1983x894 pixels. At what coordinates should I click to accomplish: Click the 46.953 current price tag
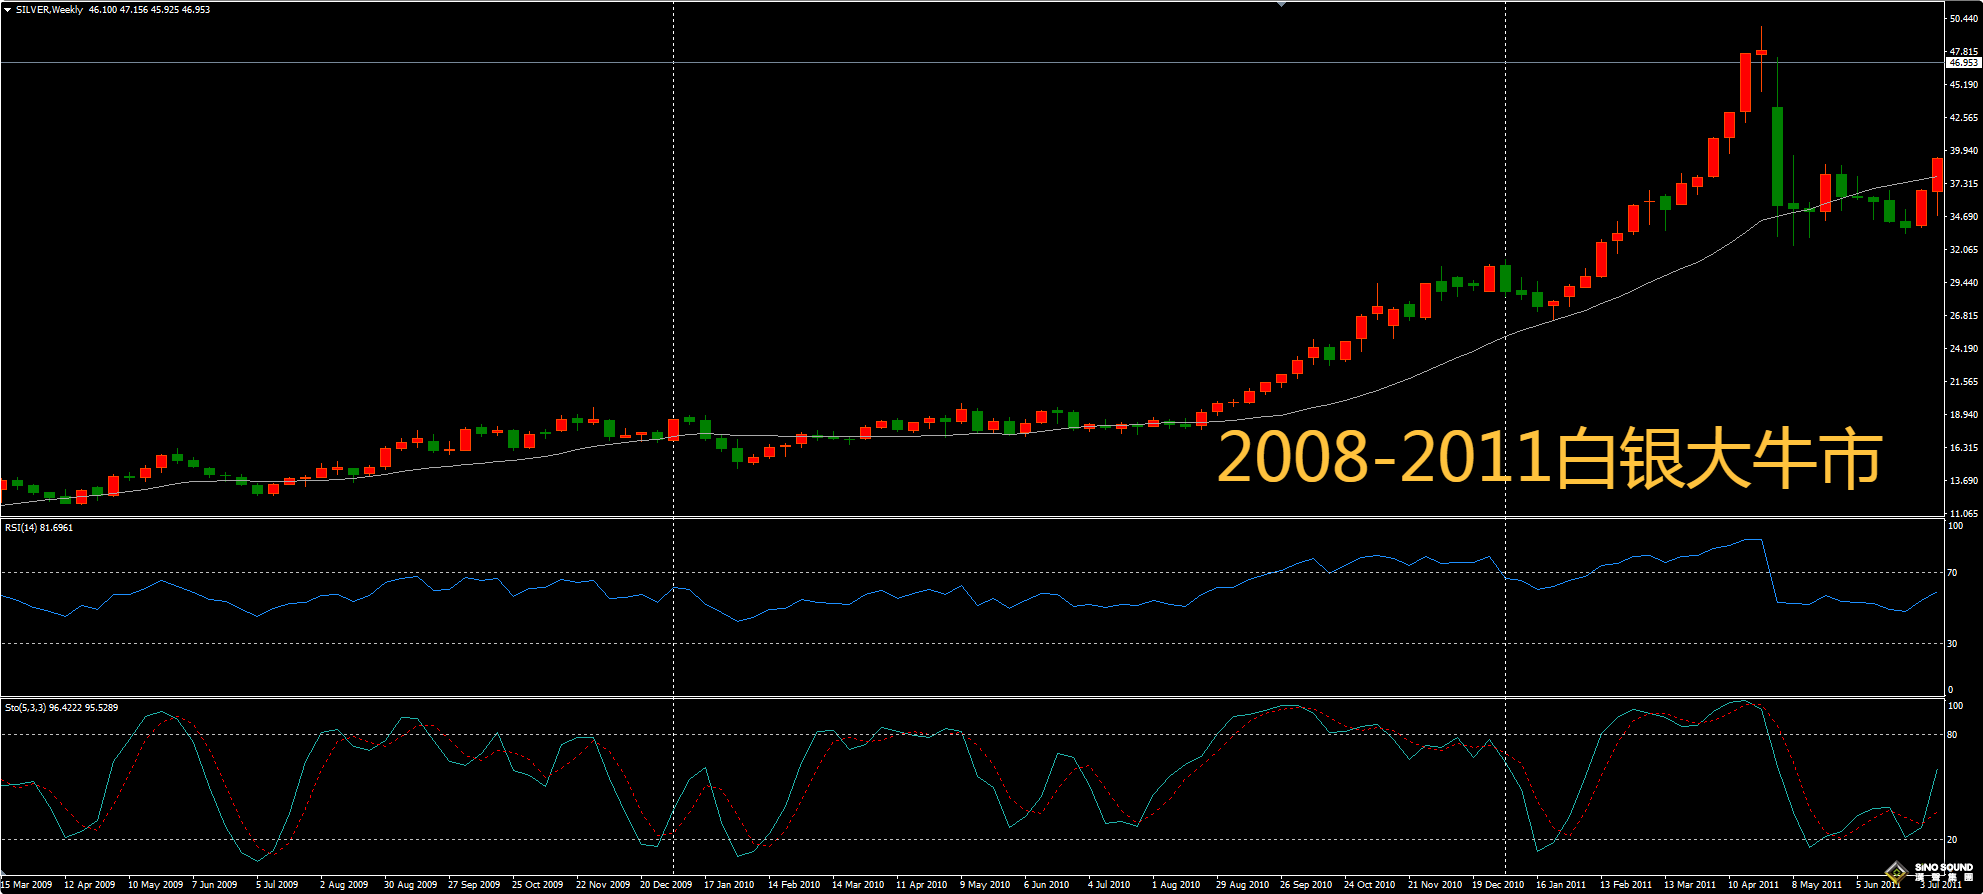pyautogui.click(x=1963, y=62)
